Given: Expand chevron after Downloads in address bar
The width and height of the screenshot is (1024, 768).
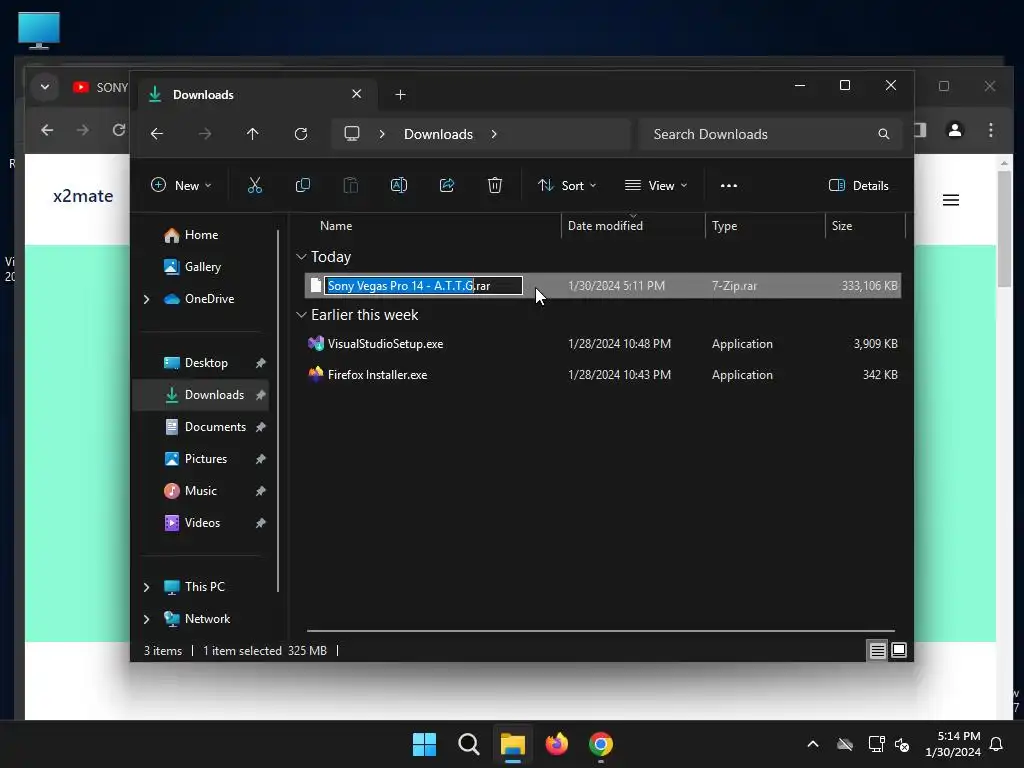Looking at the screenshot, I should [x=494, y=134].
